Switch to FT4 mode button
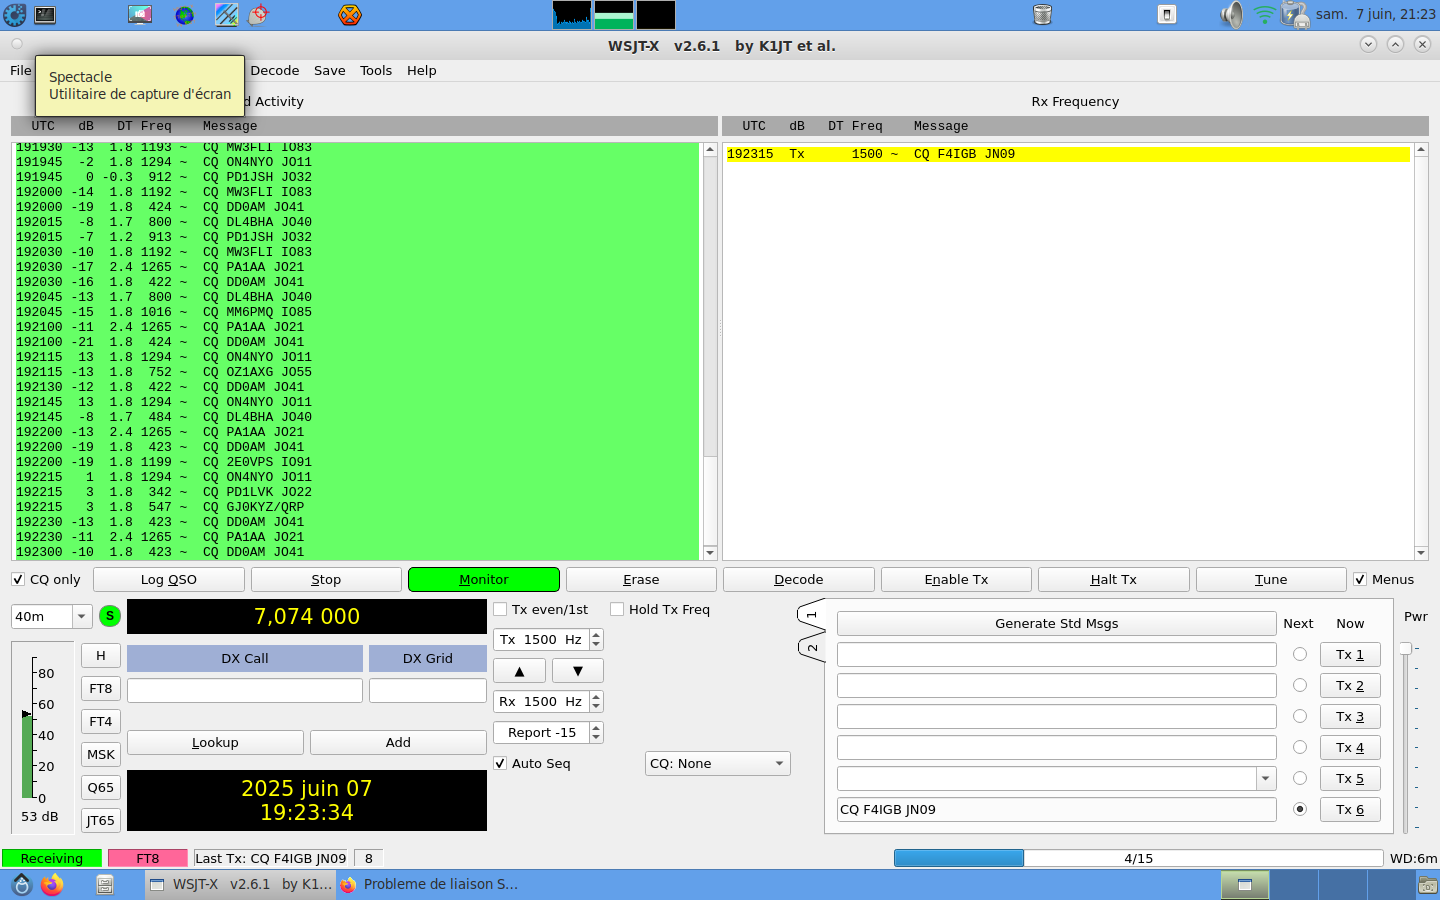Image resolution: width=1440 pixels, height=900 pixels. (x=101, y=722)
